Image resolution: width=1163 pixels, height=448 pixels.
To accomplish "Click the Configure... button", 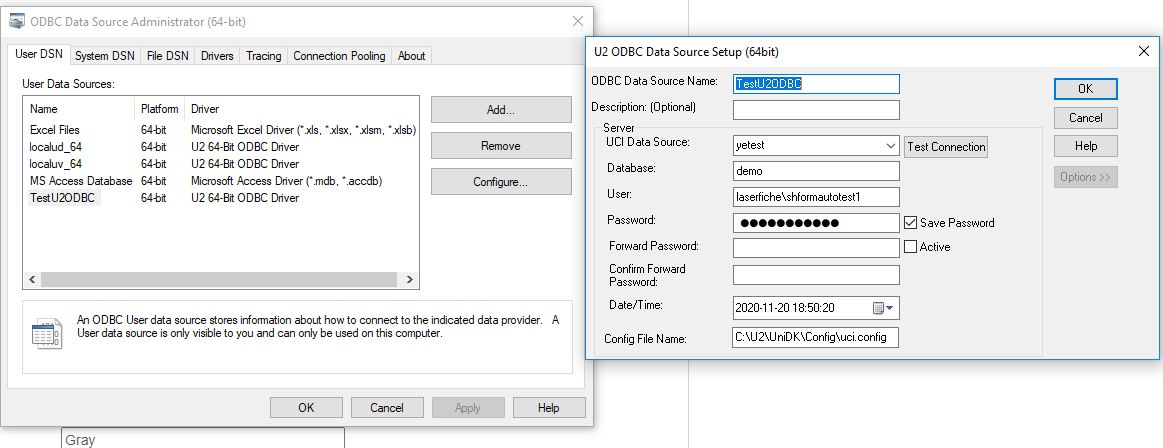I will pyautogui.click(x=501, y=182).
